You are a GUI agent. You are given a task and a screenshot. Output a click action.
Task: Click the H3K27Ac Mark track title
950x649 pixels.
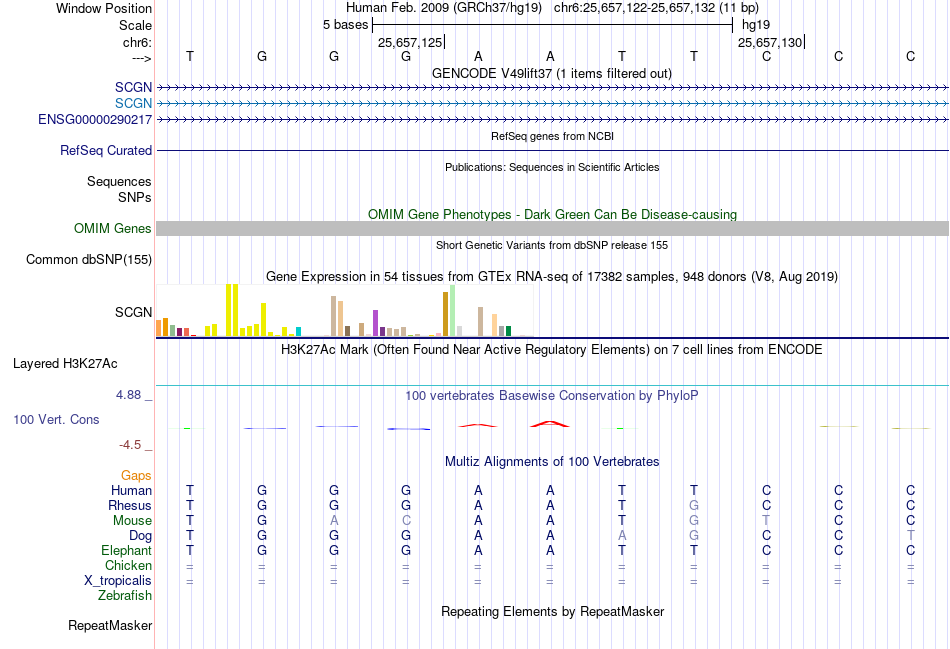click(x=552, y=350)
